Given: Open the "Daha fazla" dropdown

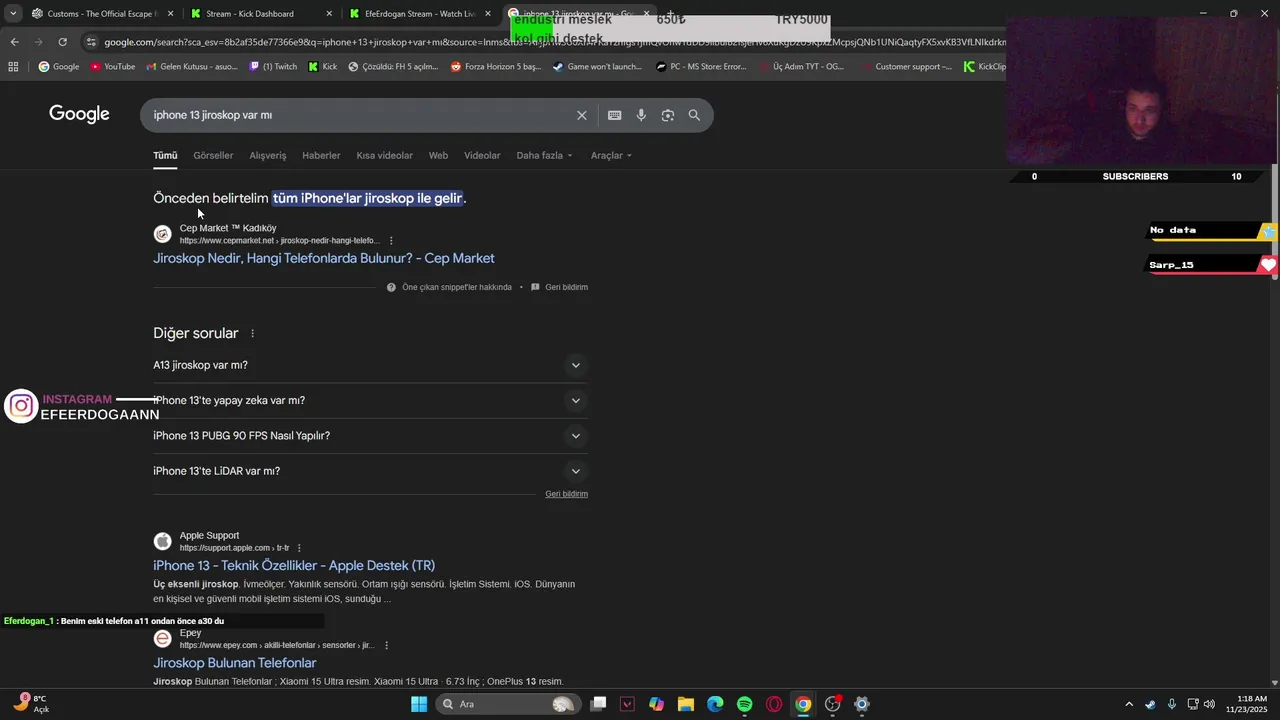Looking at the screenshot, I should 544,156.
